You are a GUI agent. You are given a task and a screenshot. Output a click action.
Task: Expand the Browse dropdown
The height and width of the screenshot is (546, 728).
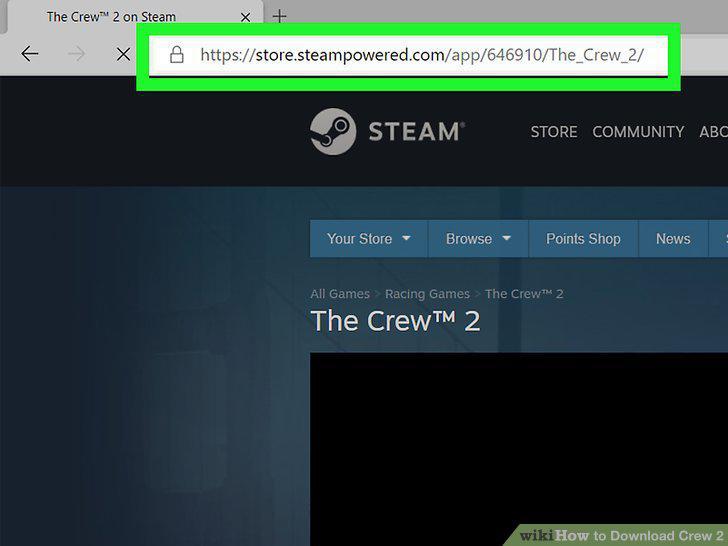[478, 239]
